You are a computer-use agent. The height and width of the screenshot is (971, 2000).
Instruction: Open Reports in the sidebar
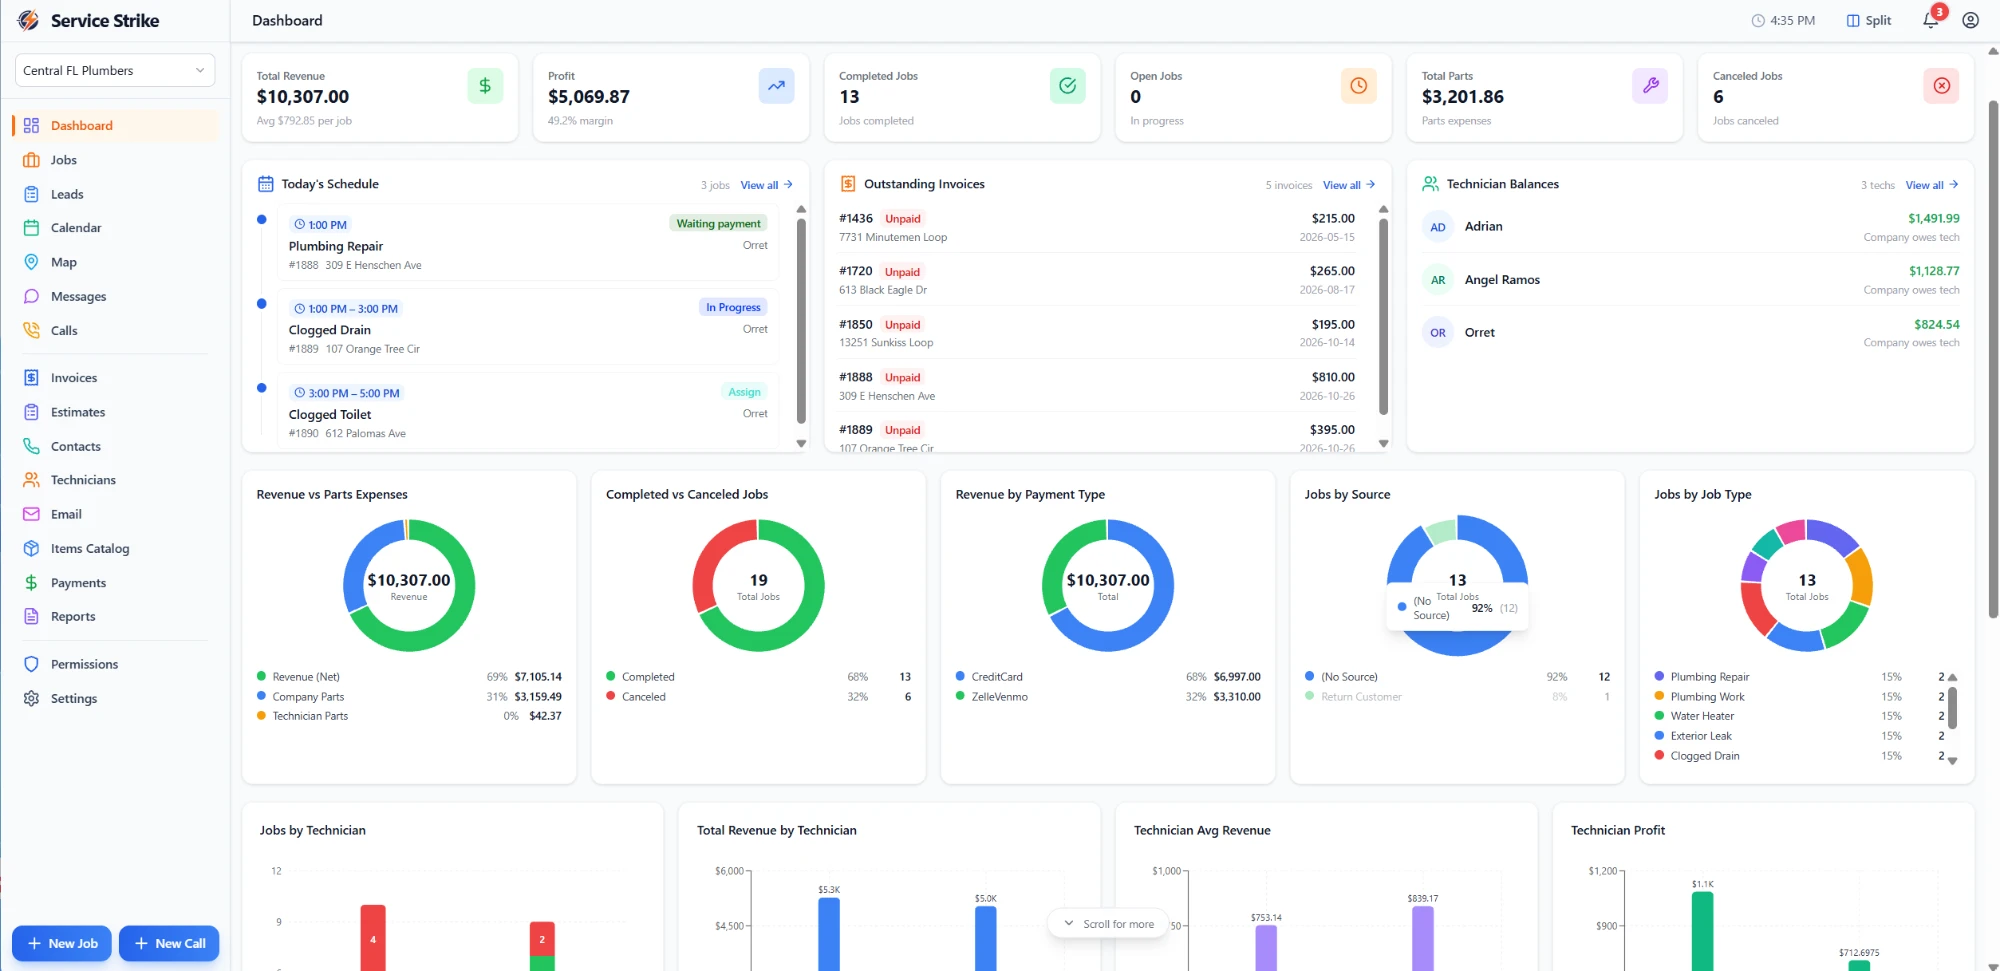(115, 616)
